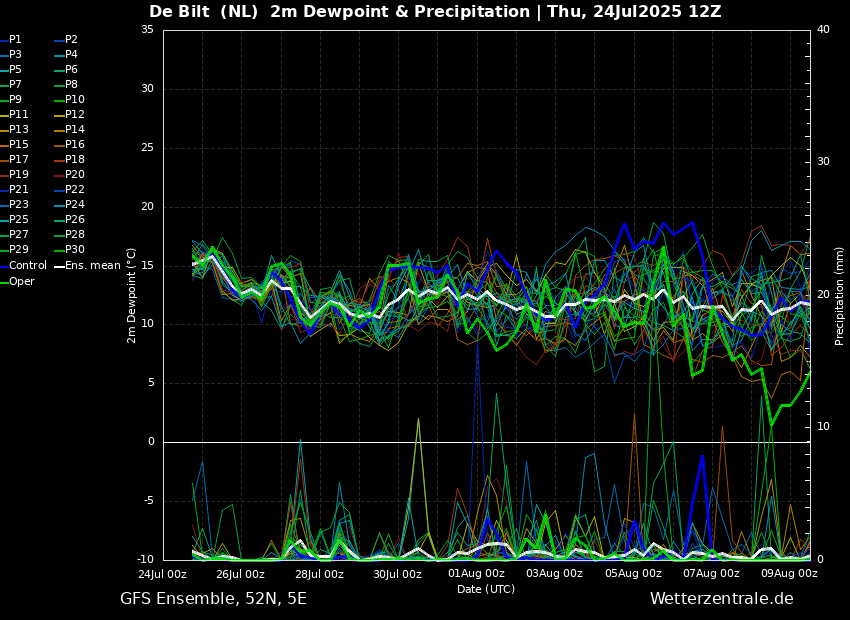Select the Ens. mean legend entry
Viewport: 850px width, 620px height.
pos(93,265)
